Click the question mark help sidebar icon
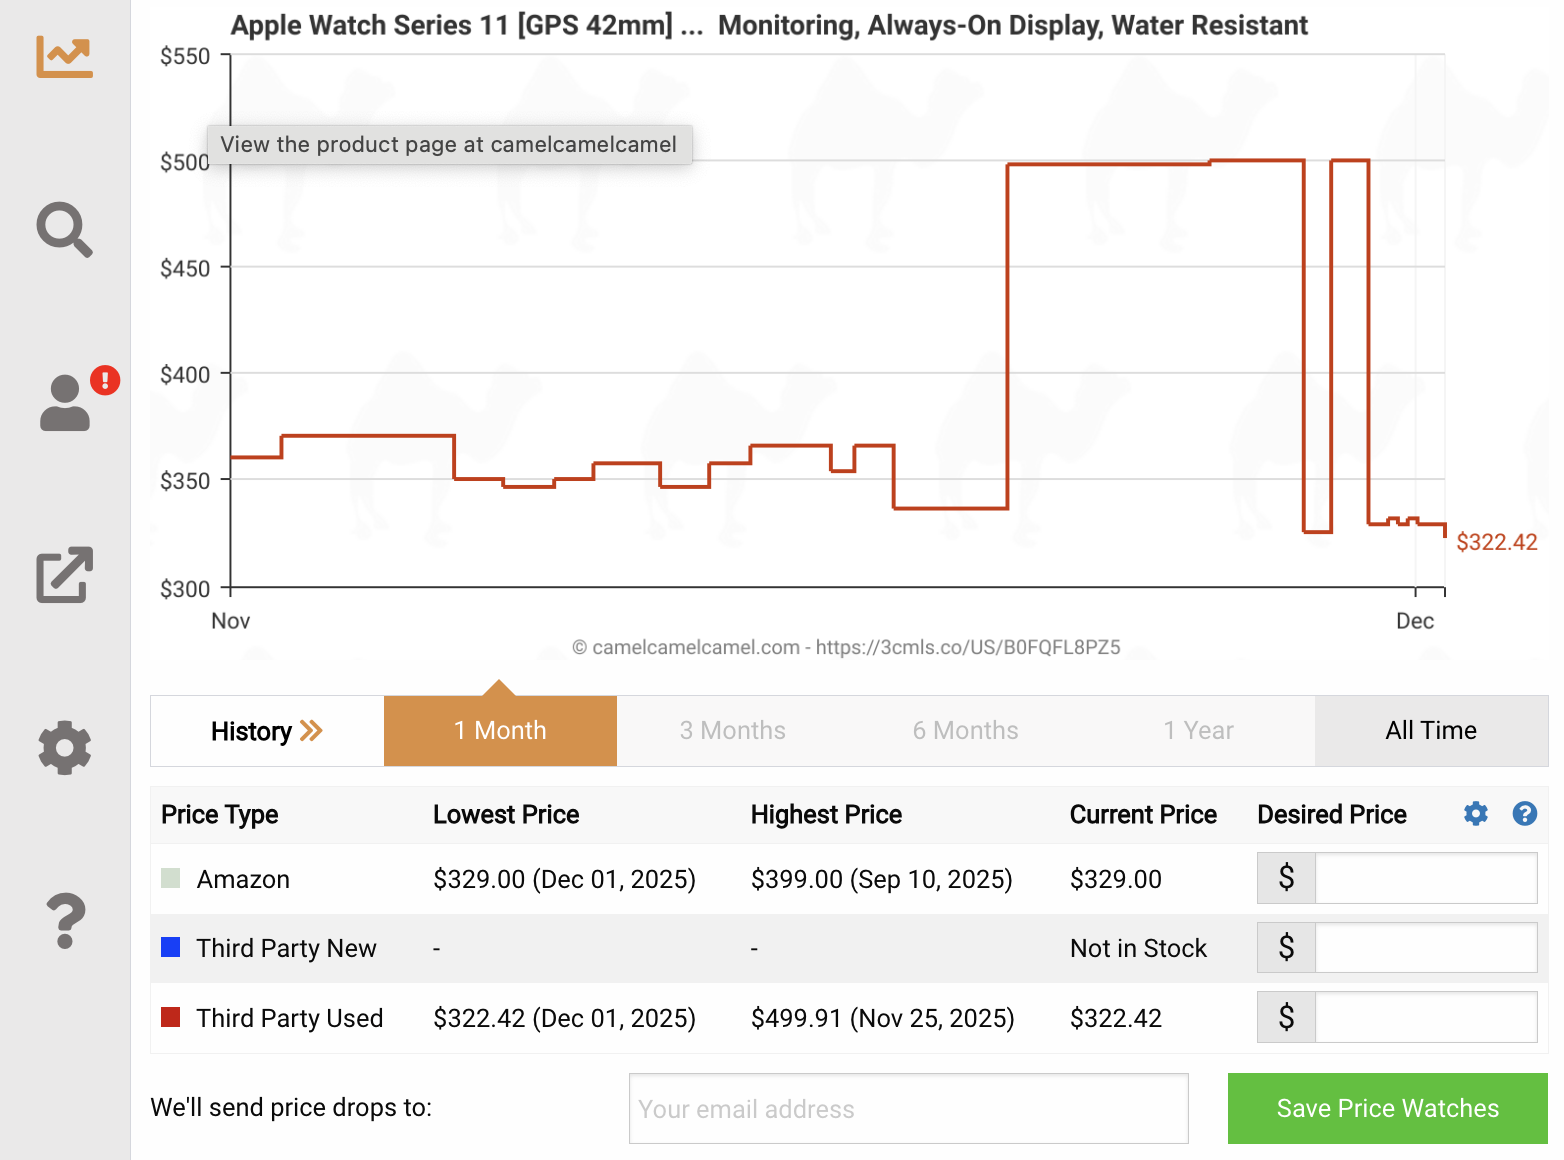Image resolution: width=1564 pixels, height=1160 pixels. point(66,920)
